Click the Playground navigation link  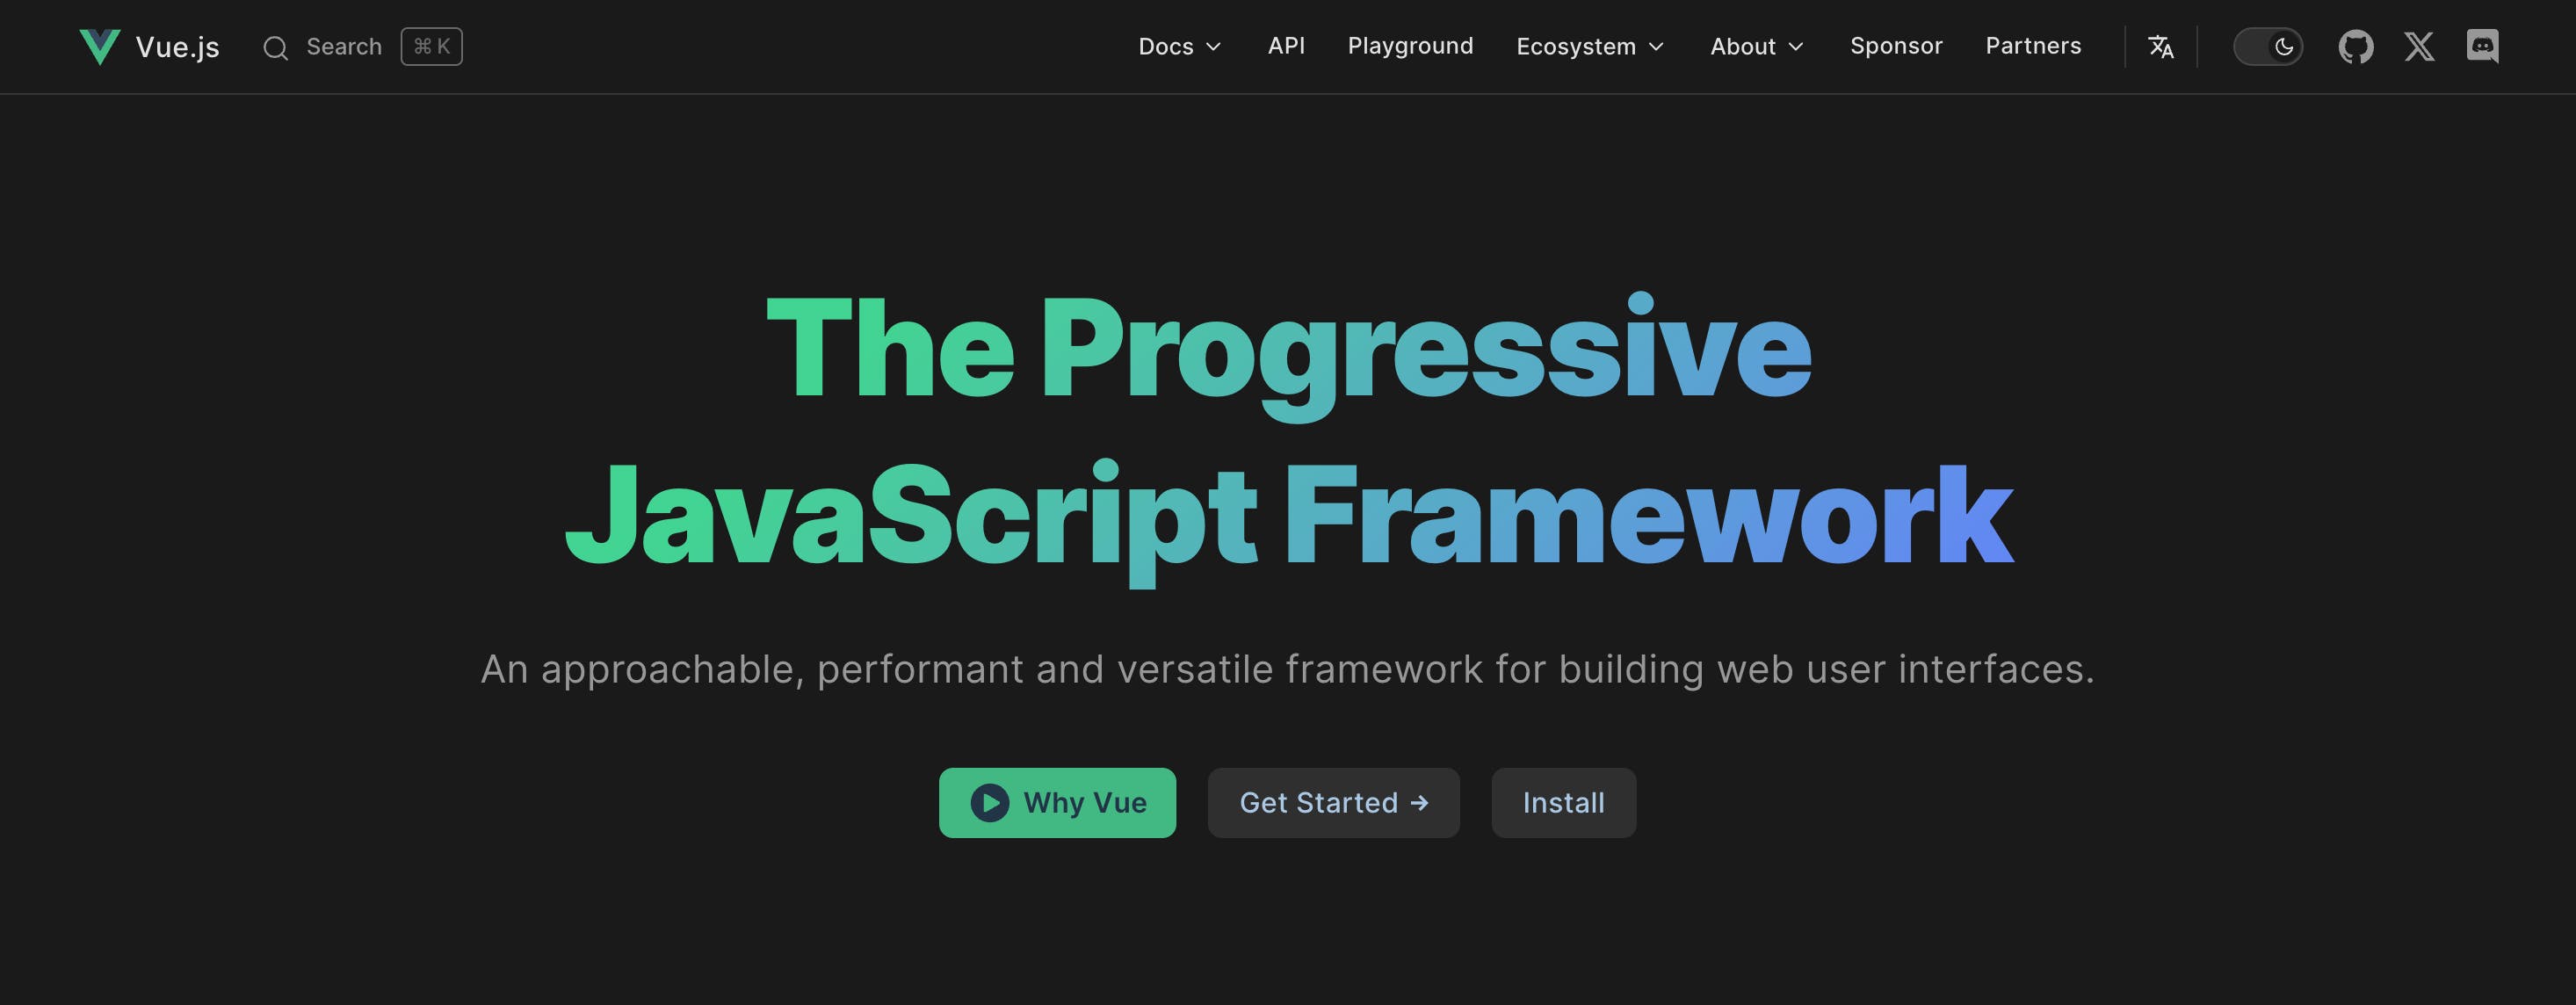point(1409,46)
